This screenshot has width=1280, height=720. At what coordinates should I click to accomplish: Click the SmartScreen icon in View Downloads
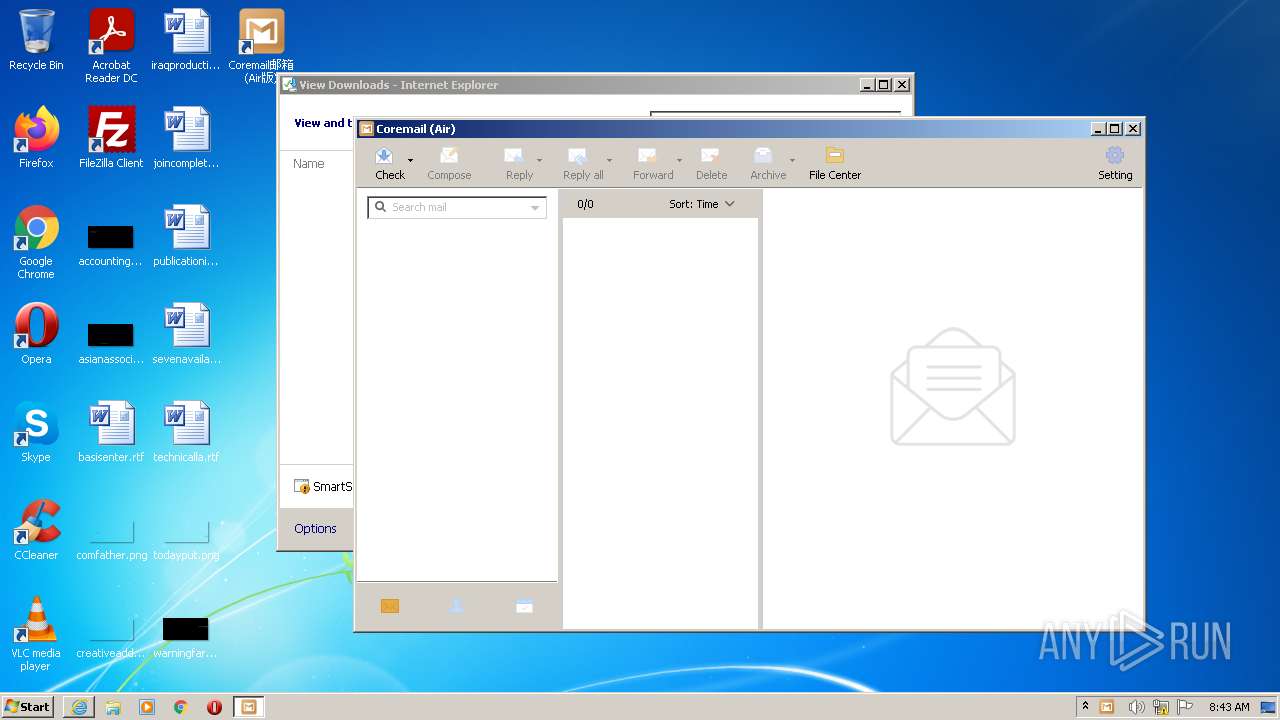(302, 487)
